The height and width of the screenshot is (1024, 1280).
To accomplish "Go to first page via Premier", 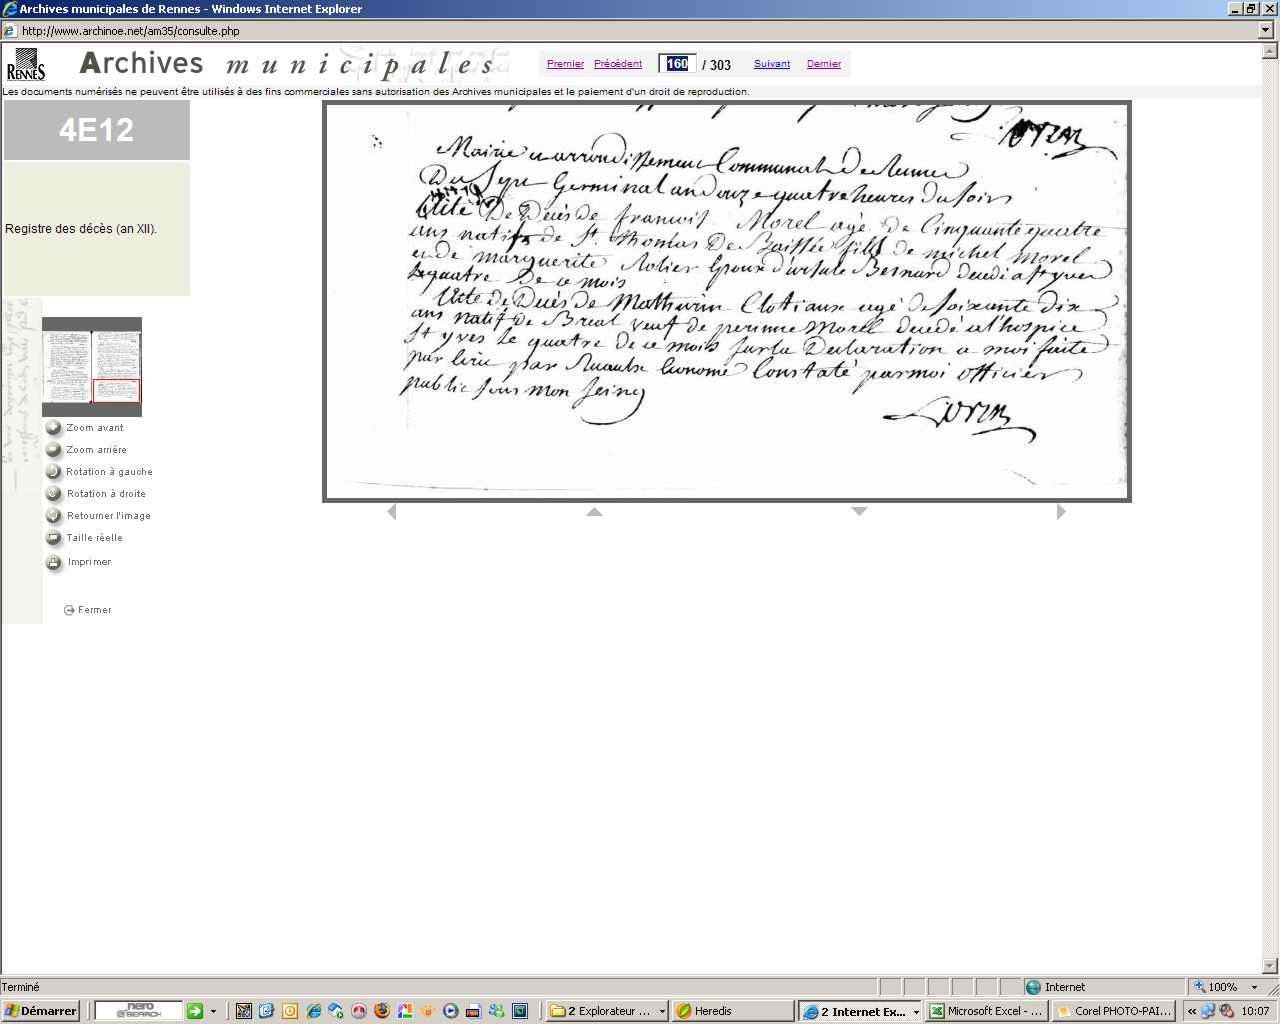I will 565,64.
